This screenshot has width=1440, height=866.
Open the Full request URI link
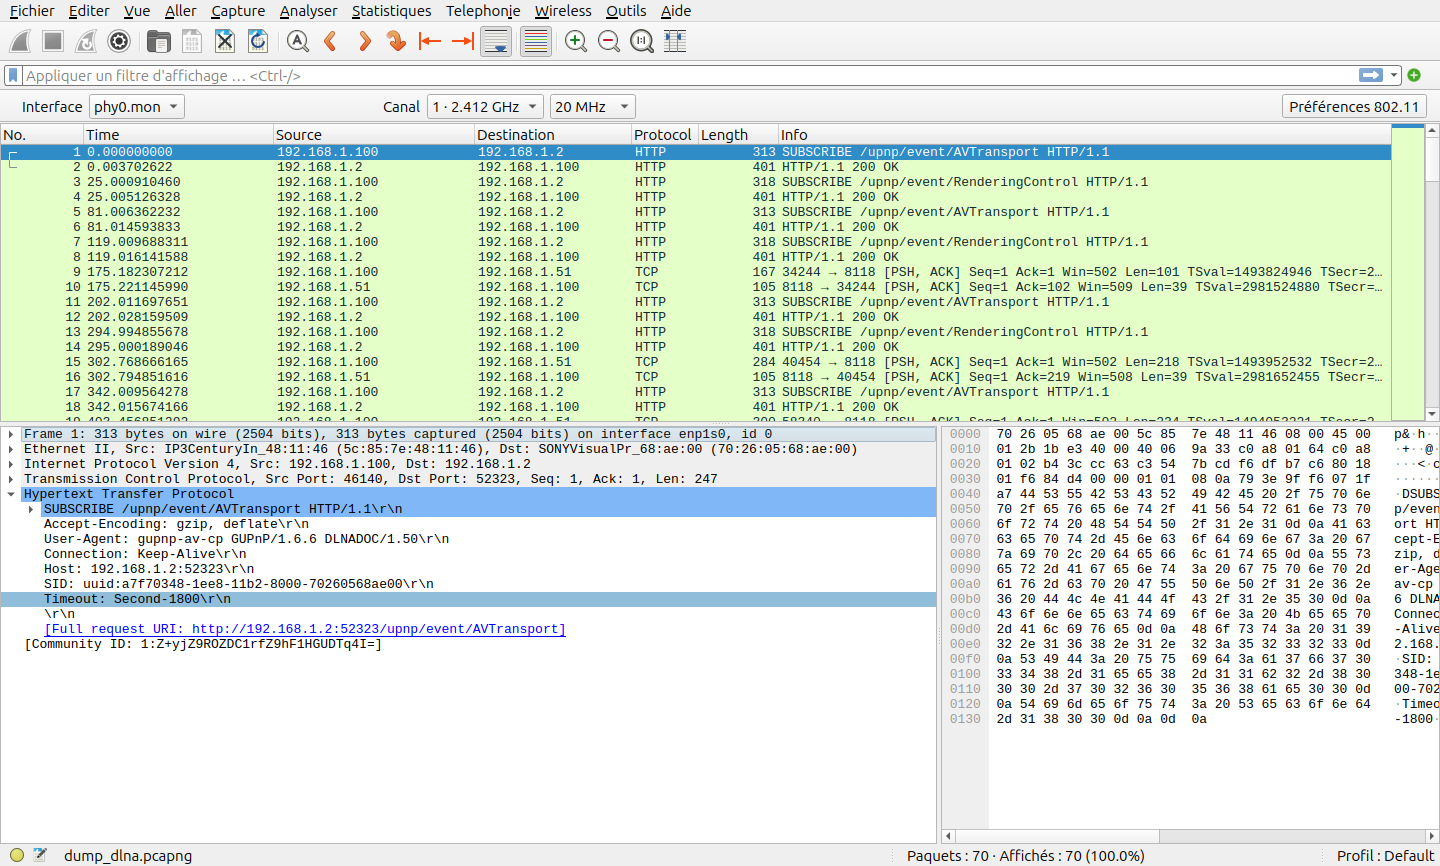coord(305,629)
